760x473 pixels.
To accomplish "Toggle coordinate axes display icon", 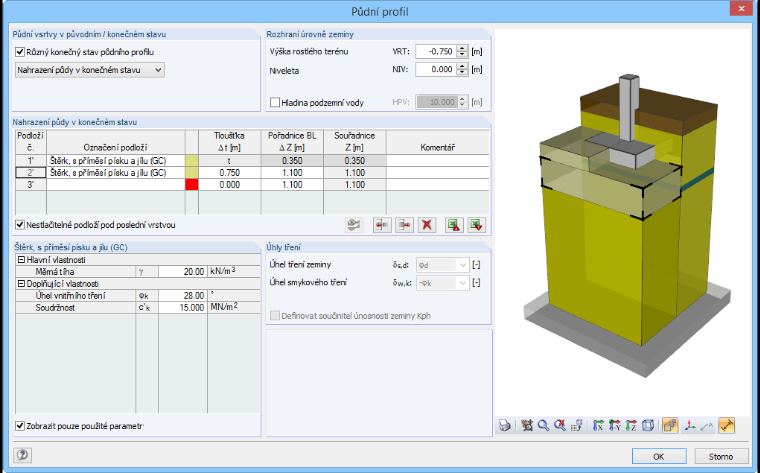I will 690,426.
